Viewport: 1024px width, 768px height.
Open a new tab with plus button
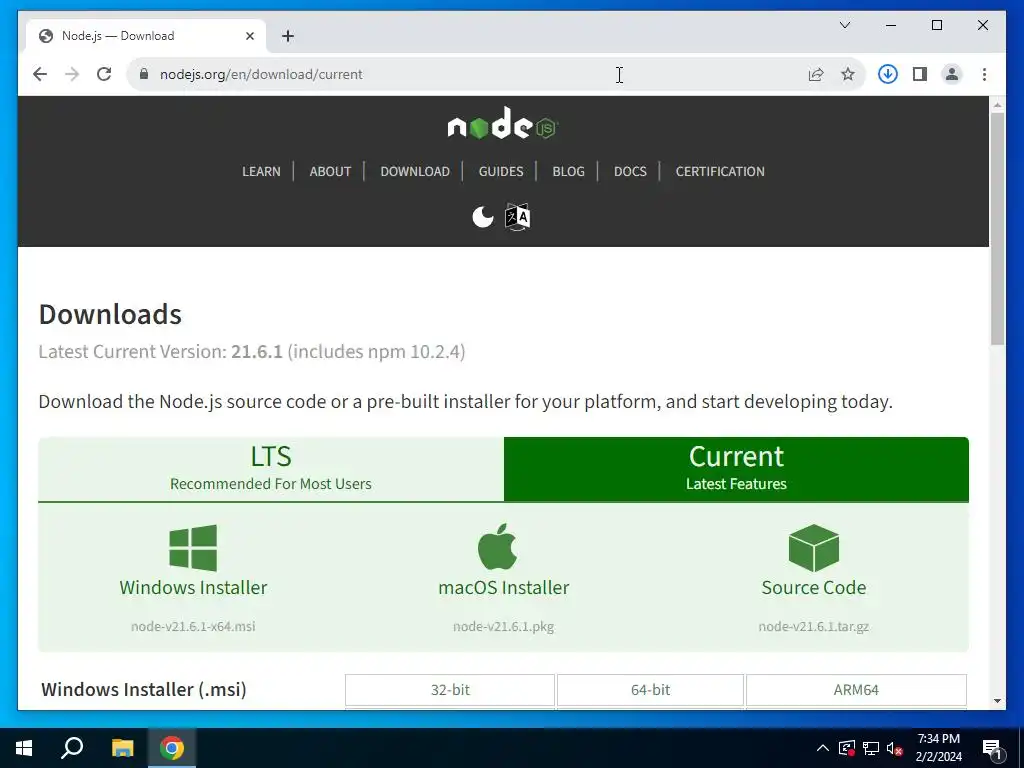pyautogui.click(x=288, y=36)
